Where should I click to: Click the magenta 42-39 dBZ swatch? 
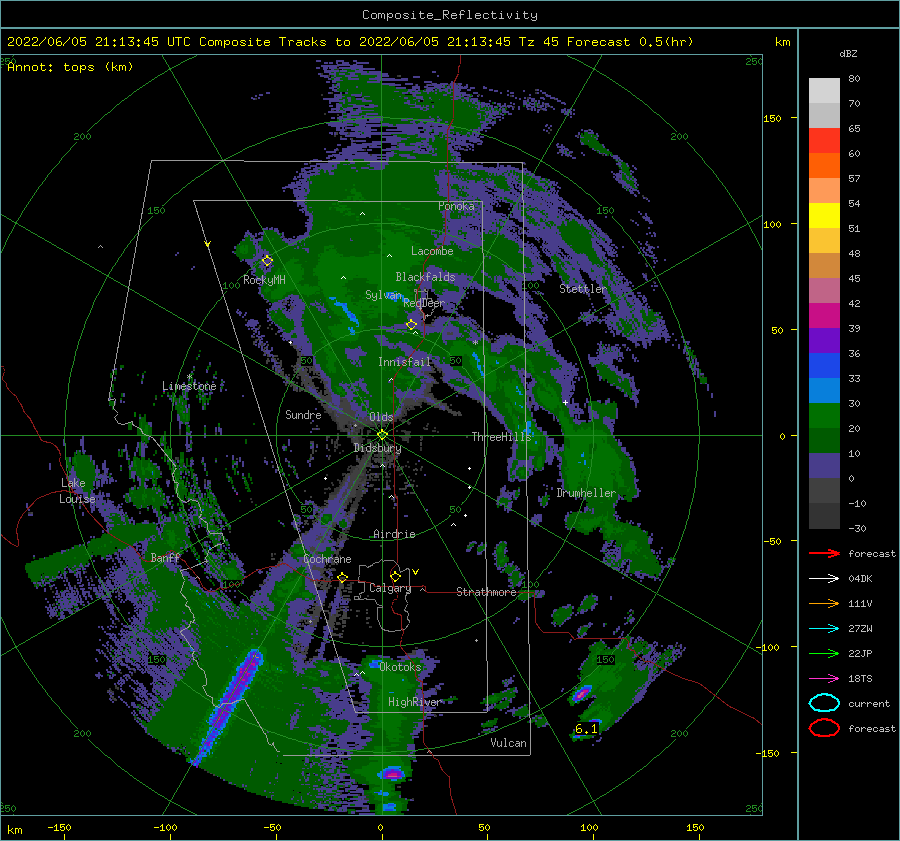[x=824, y=316]
